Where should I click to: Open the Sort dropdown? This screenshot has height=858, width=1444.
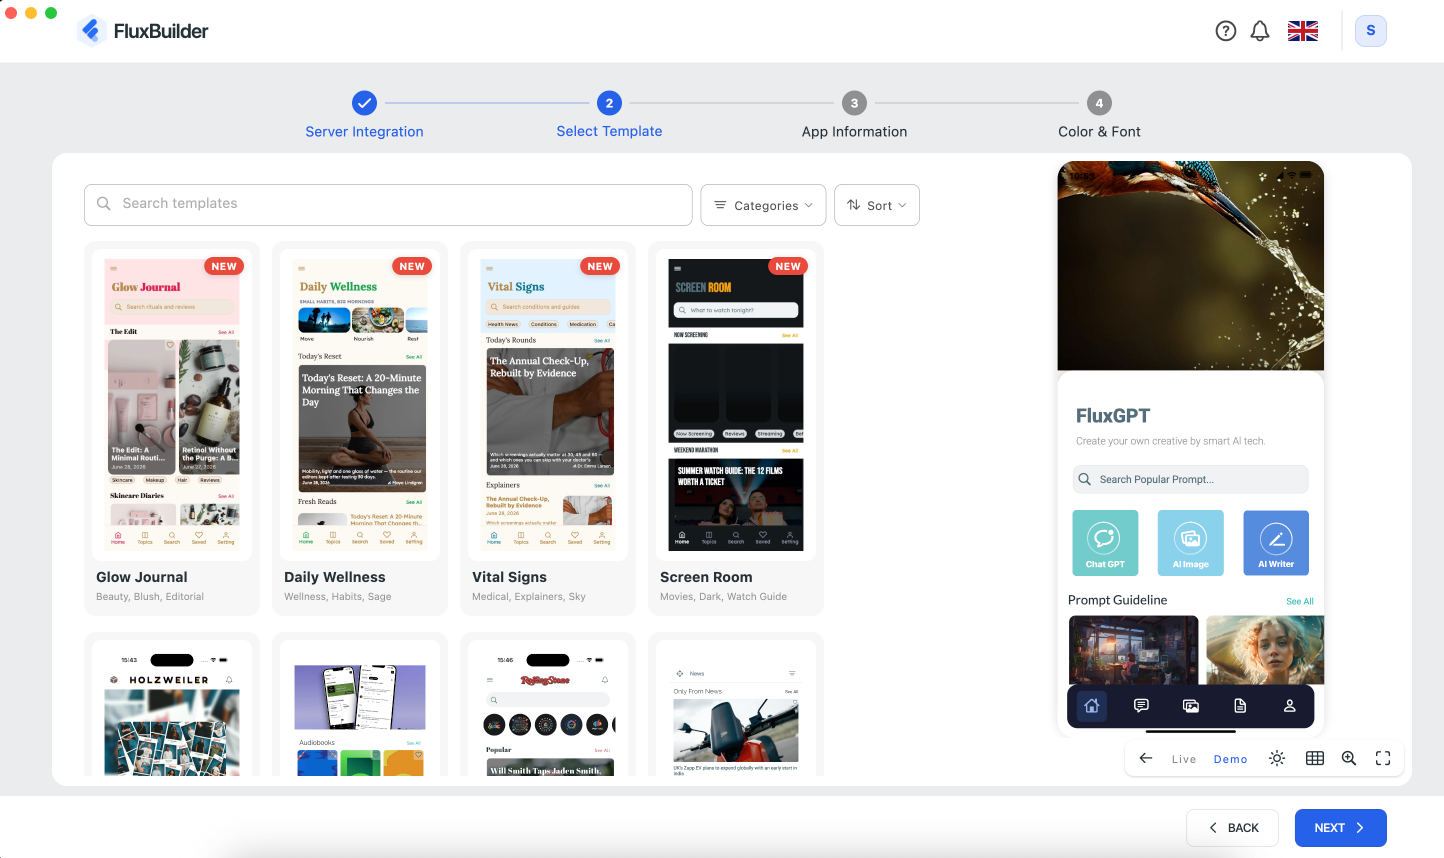coord(877,205)
